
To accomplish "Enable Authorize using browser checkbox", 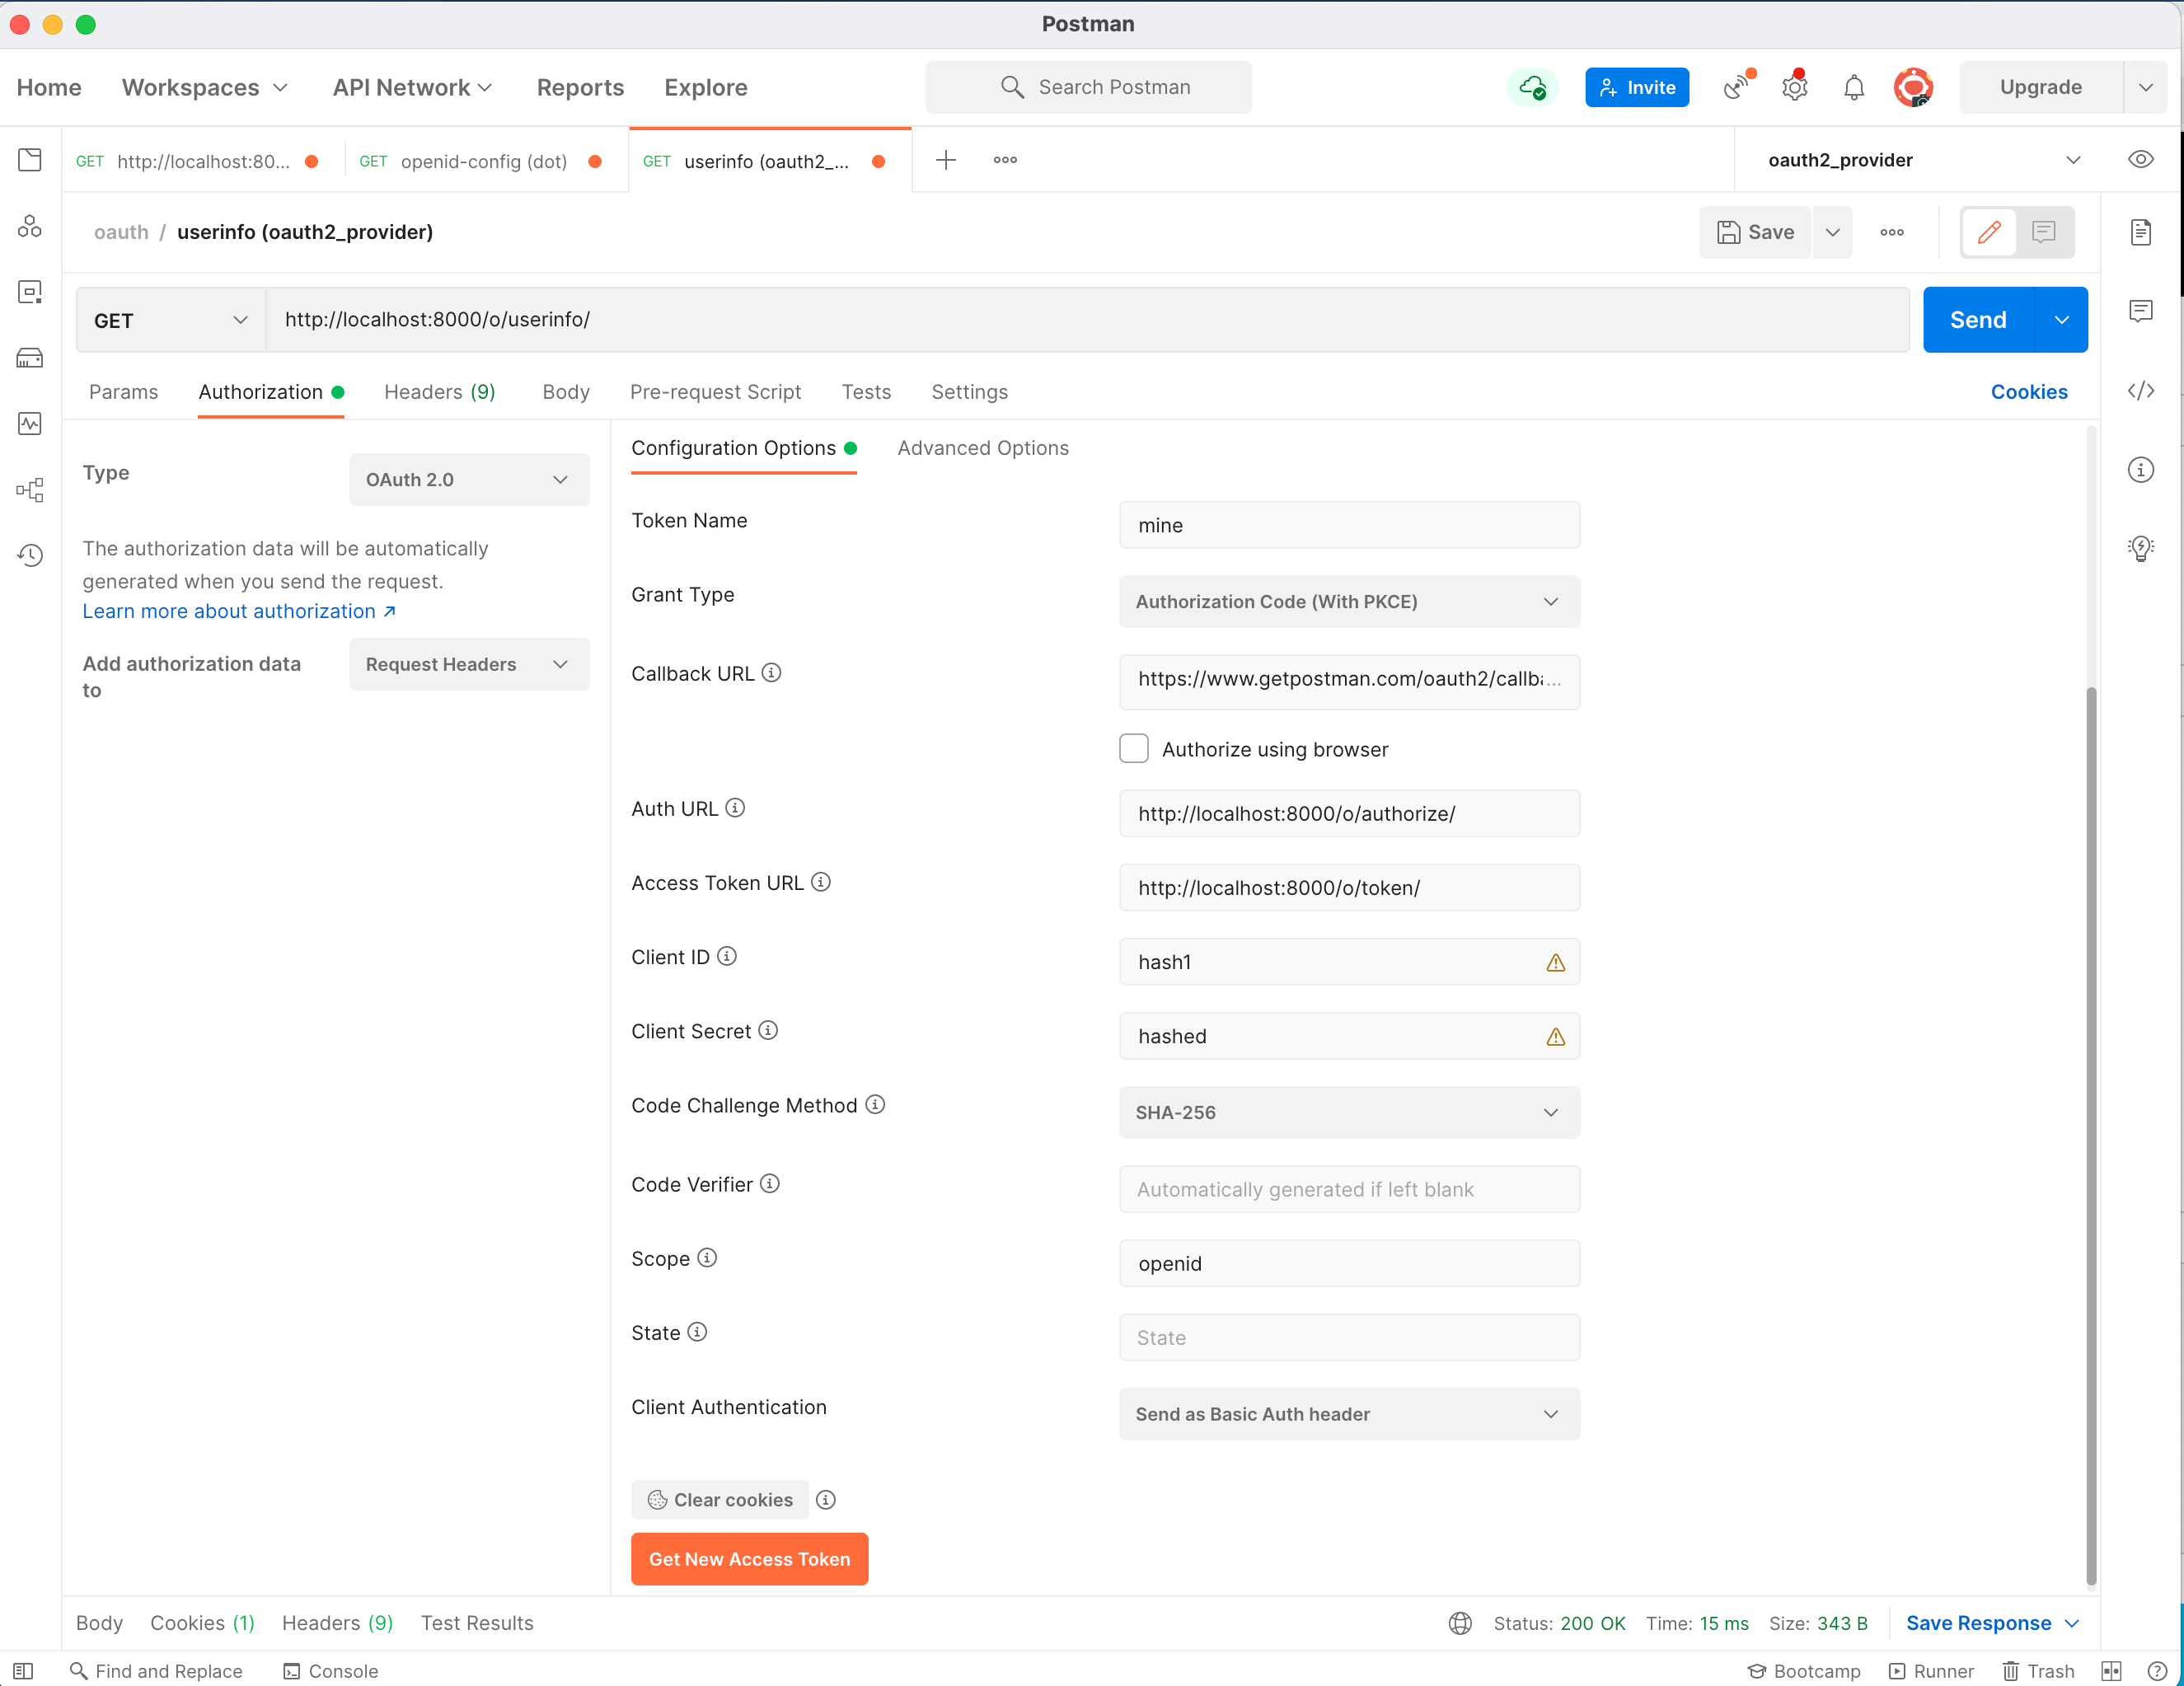I will tap(1133, 749).
